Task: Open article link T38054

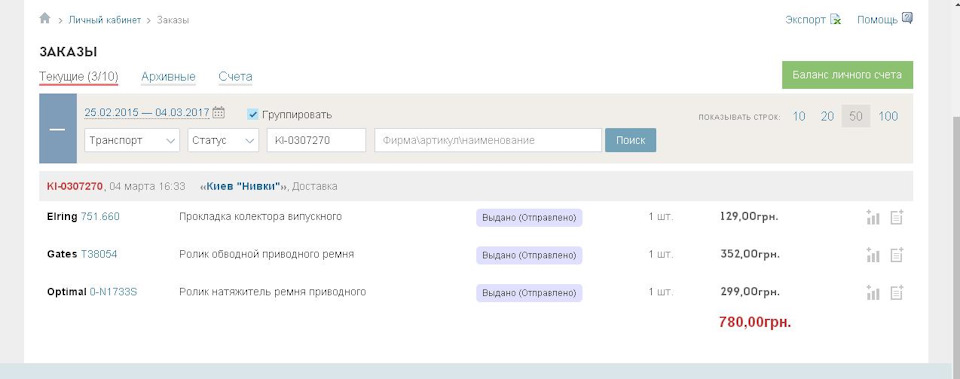Action: tap(99, 254)
